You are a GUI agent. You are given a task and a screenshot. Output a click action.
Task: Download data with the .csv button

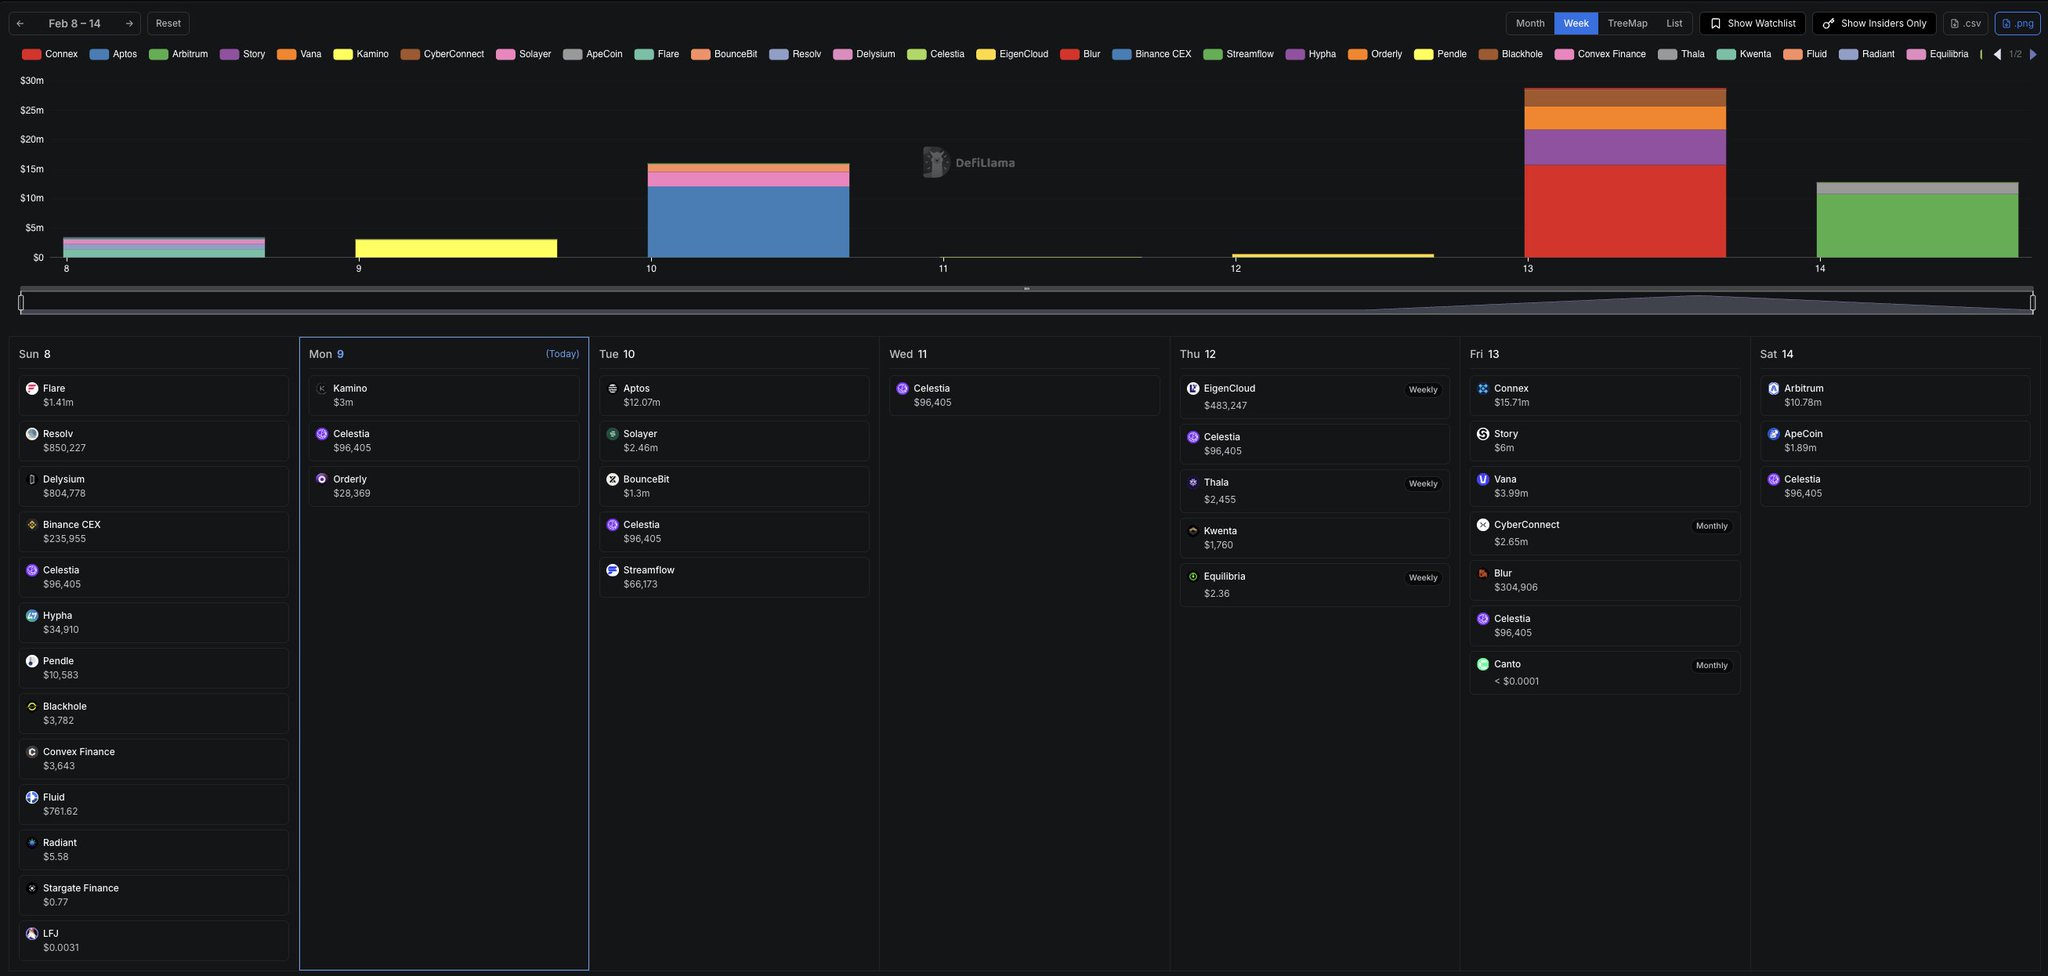point(1965,23)
